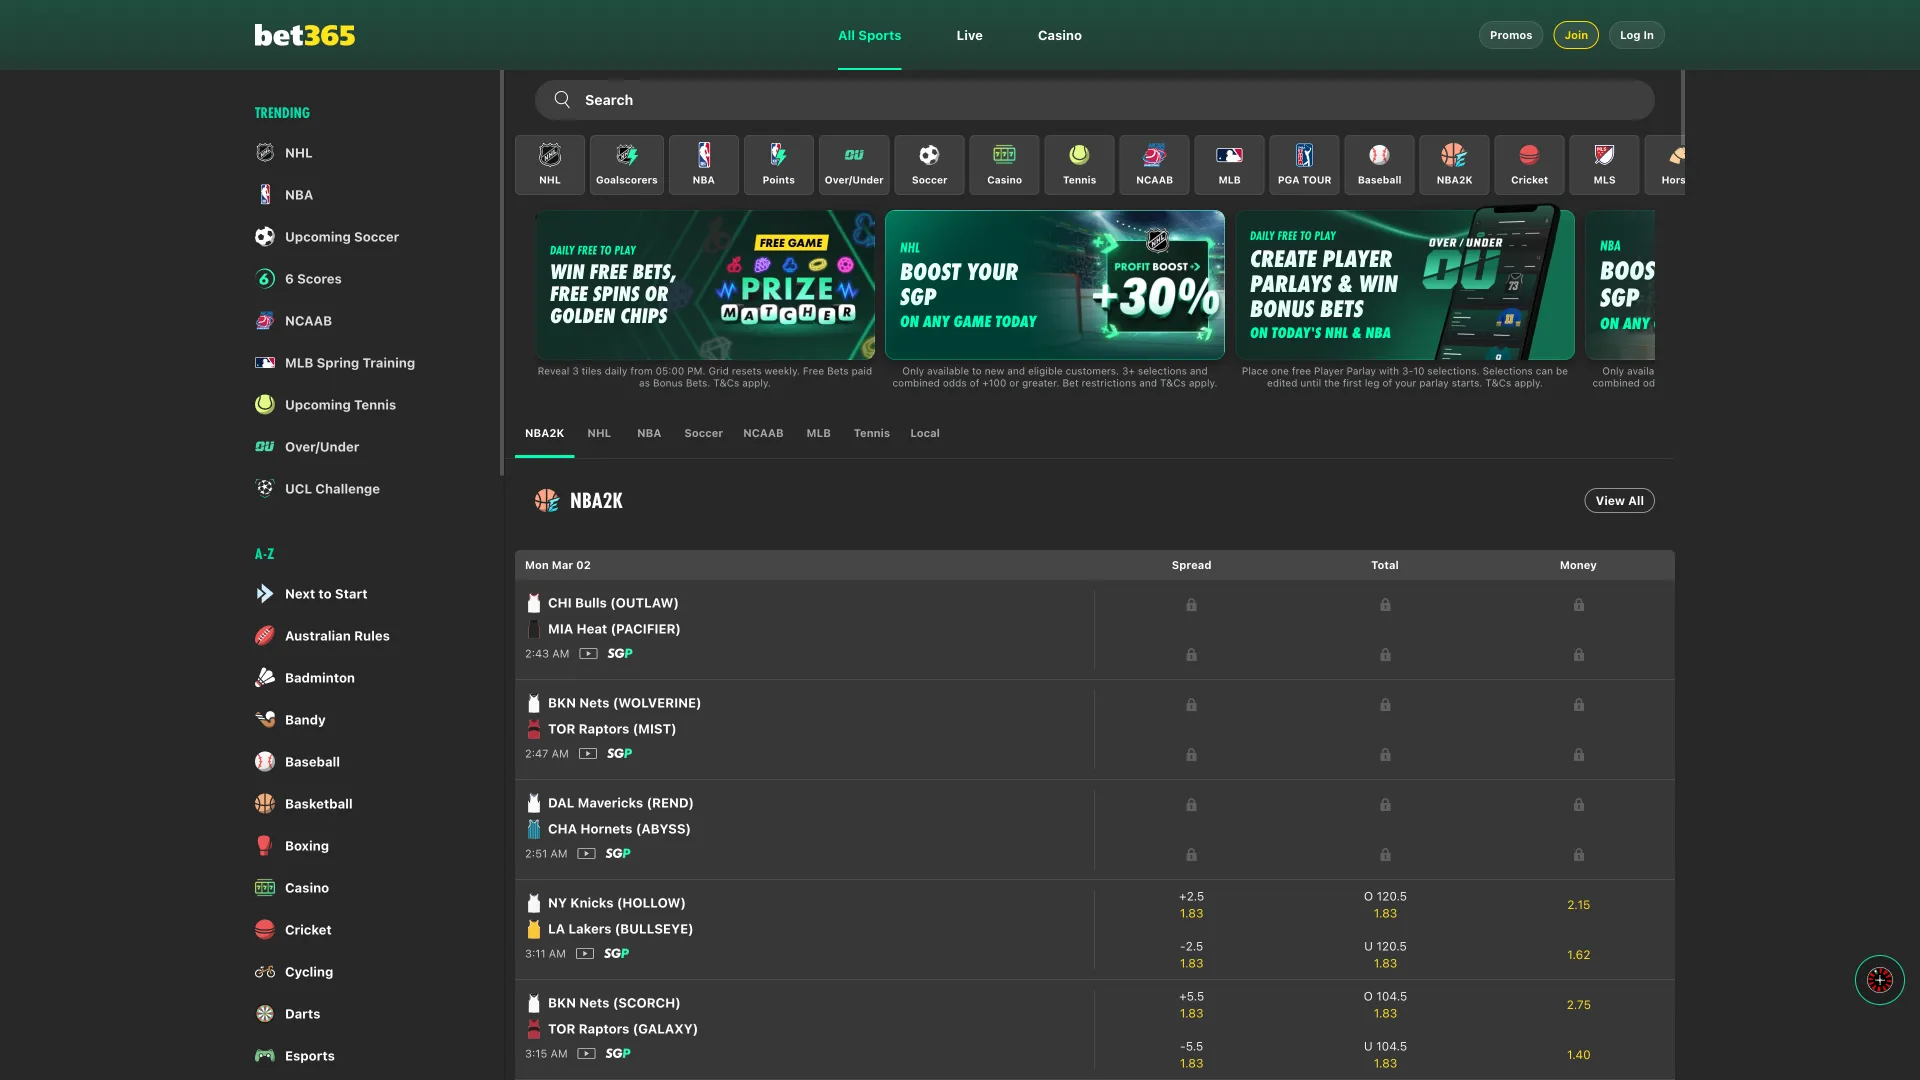The height and width of the screenshot is (1080, 1920).
Task: Select Under 104.5 total for Nets game
Action: click(1385, 1055)
